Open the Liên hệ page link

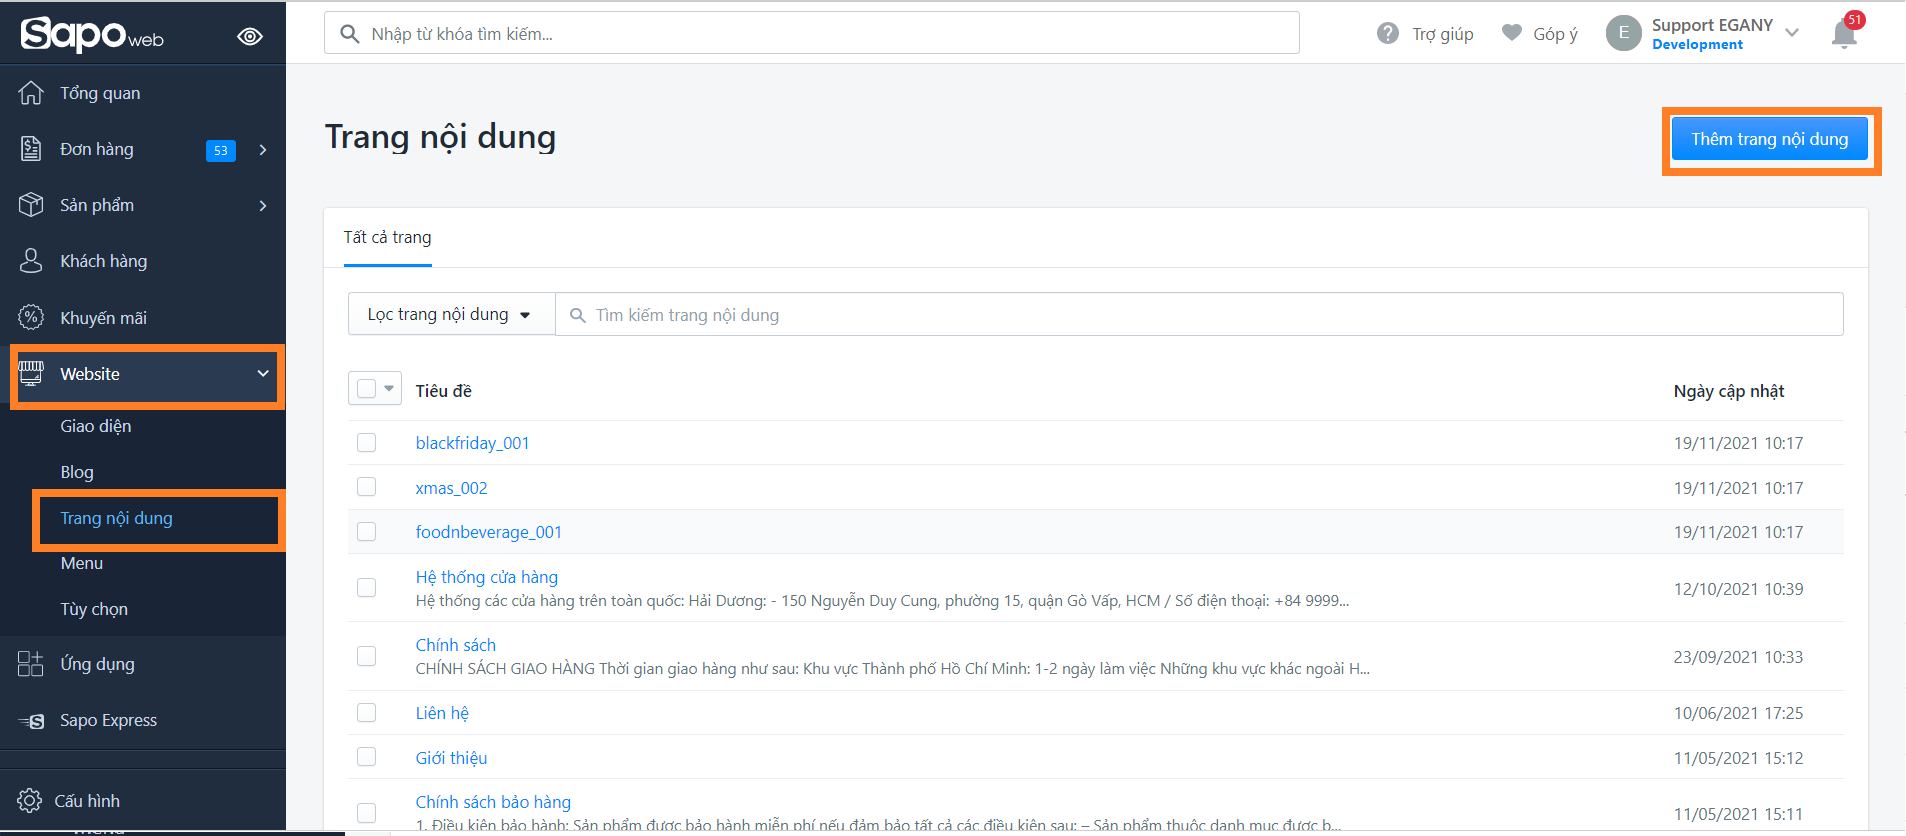[442, 713]
